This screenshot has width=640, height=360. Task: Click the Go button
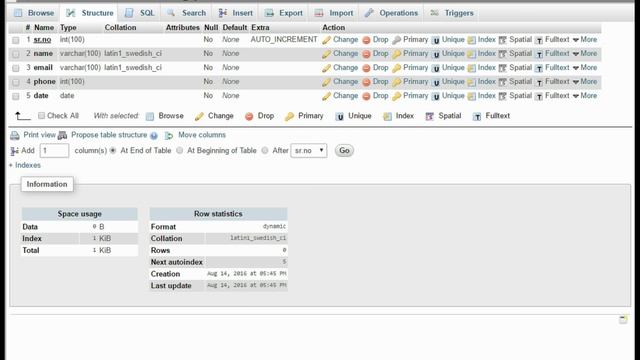pos(344,151)
